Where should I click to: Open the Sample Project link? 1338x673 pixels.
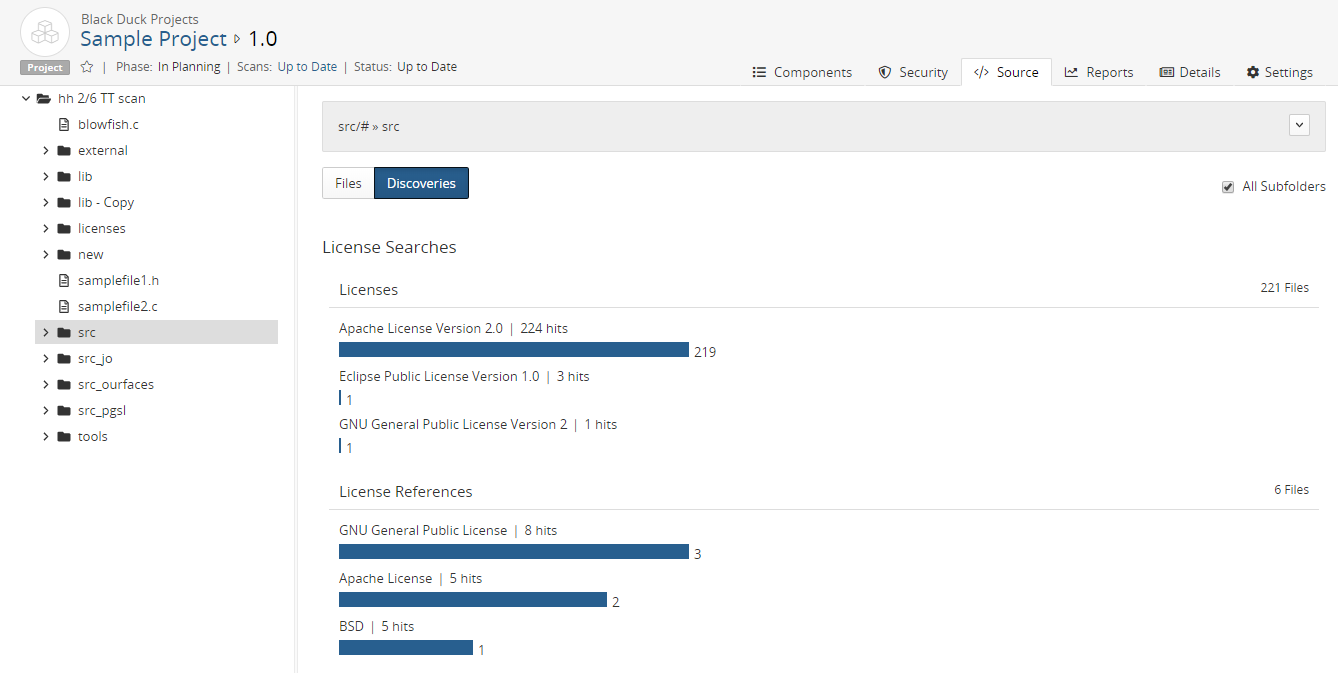[153, 39]
